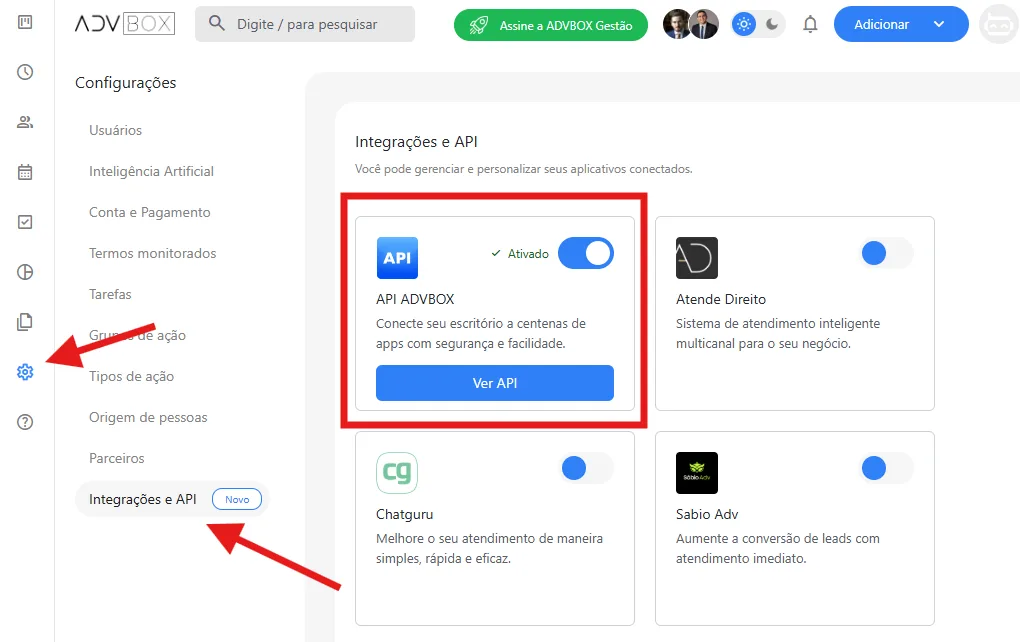Image resolution: width=1020 pixels, height=642 pixels.
Task: Open Parceiros settings item
Action: click(116, 458)
